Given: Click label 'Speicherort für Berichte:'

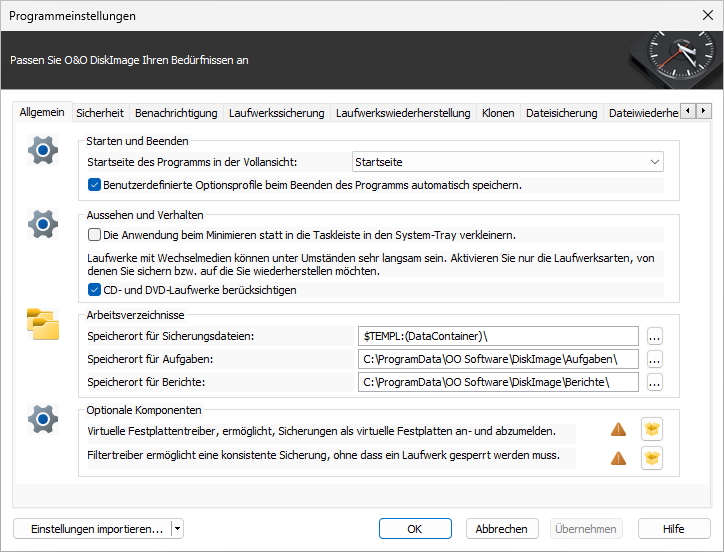Looking at the screenshot, I should (146, 382).
